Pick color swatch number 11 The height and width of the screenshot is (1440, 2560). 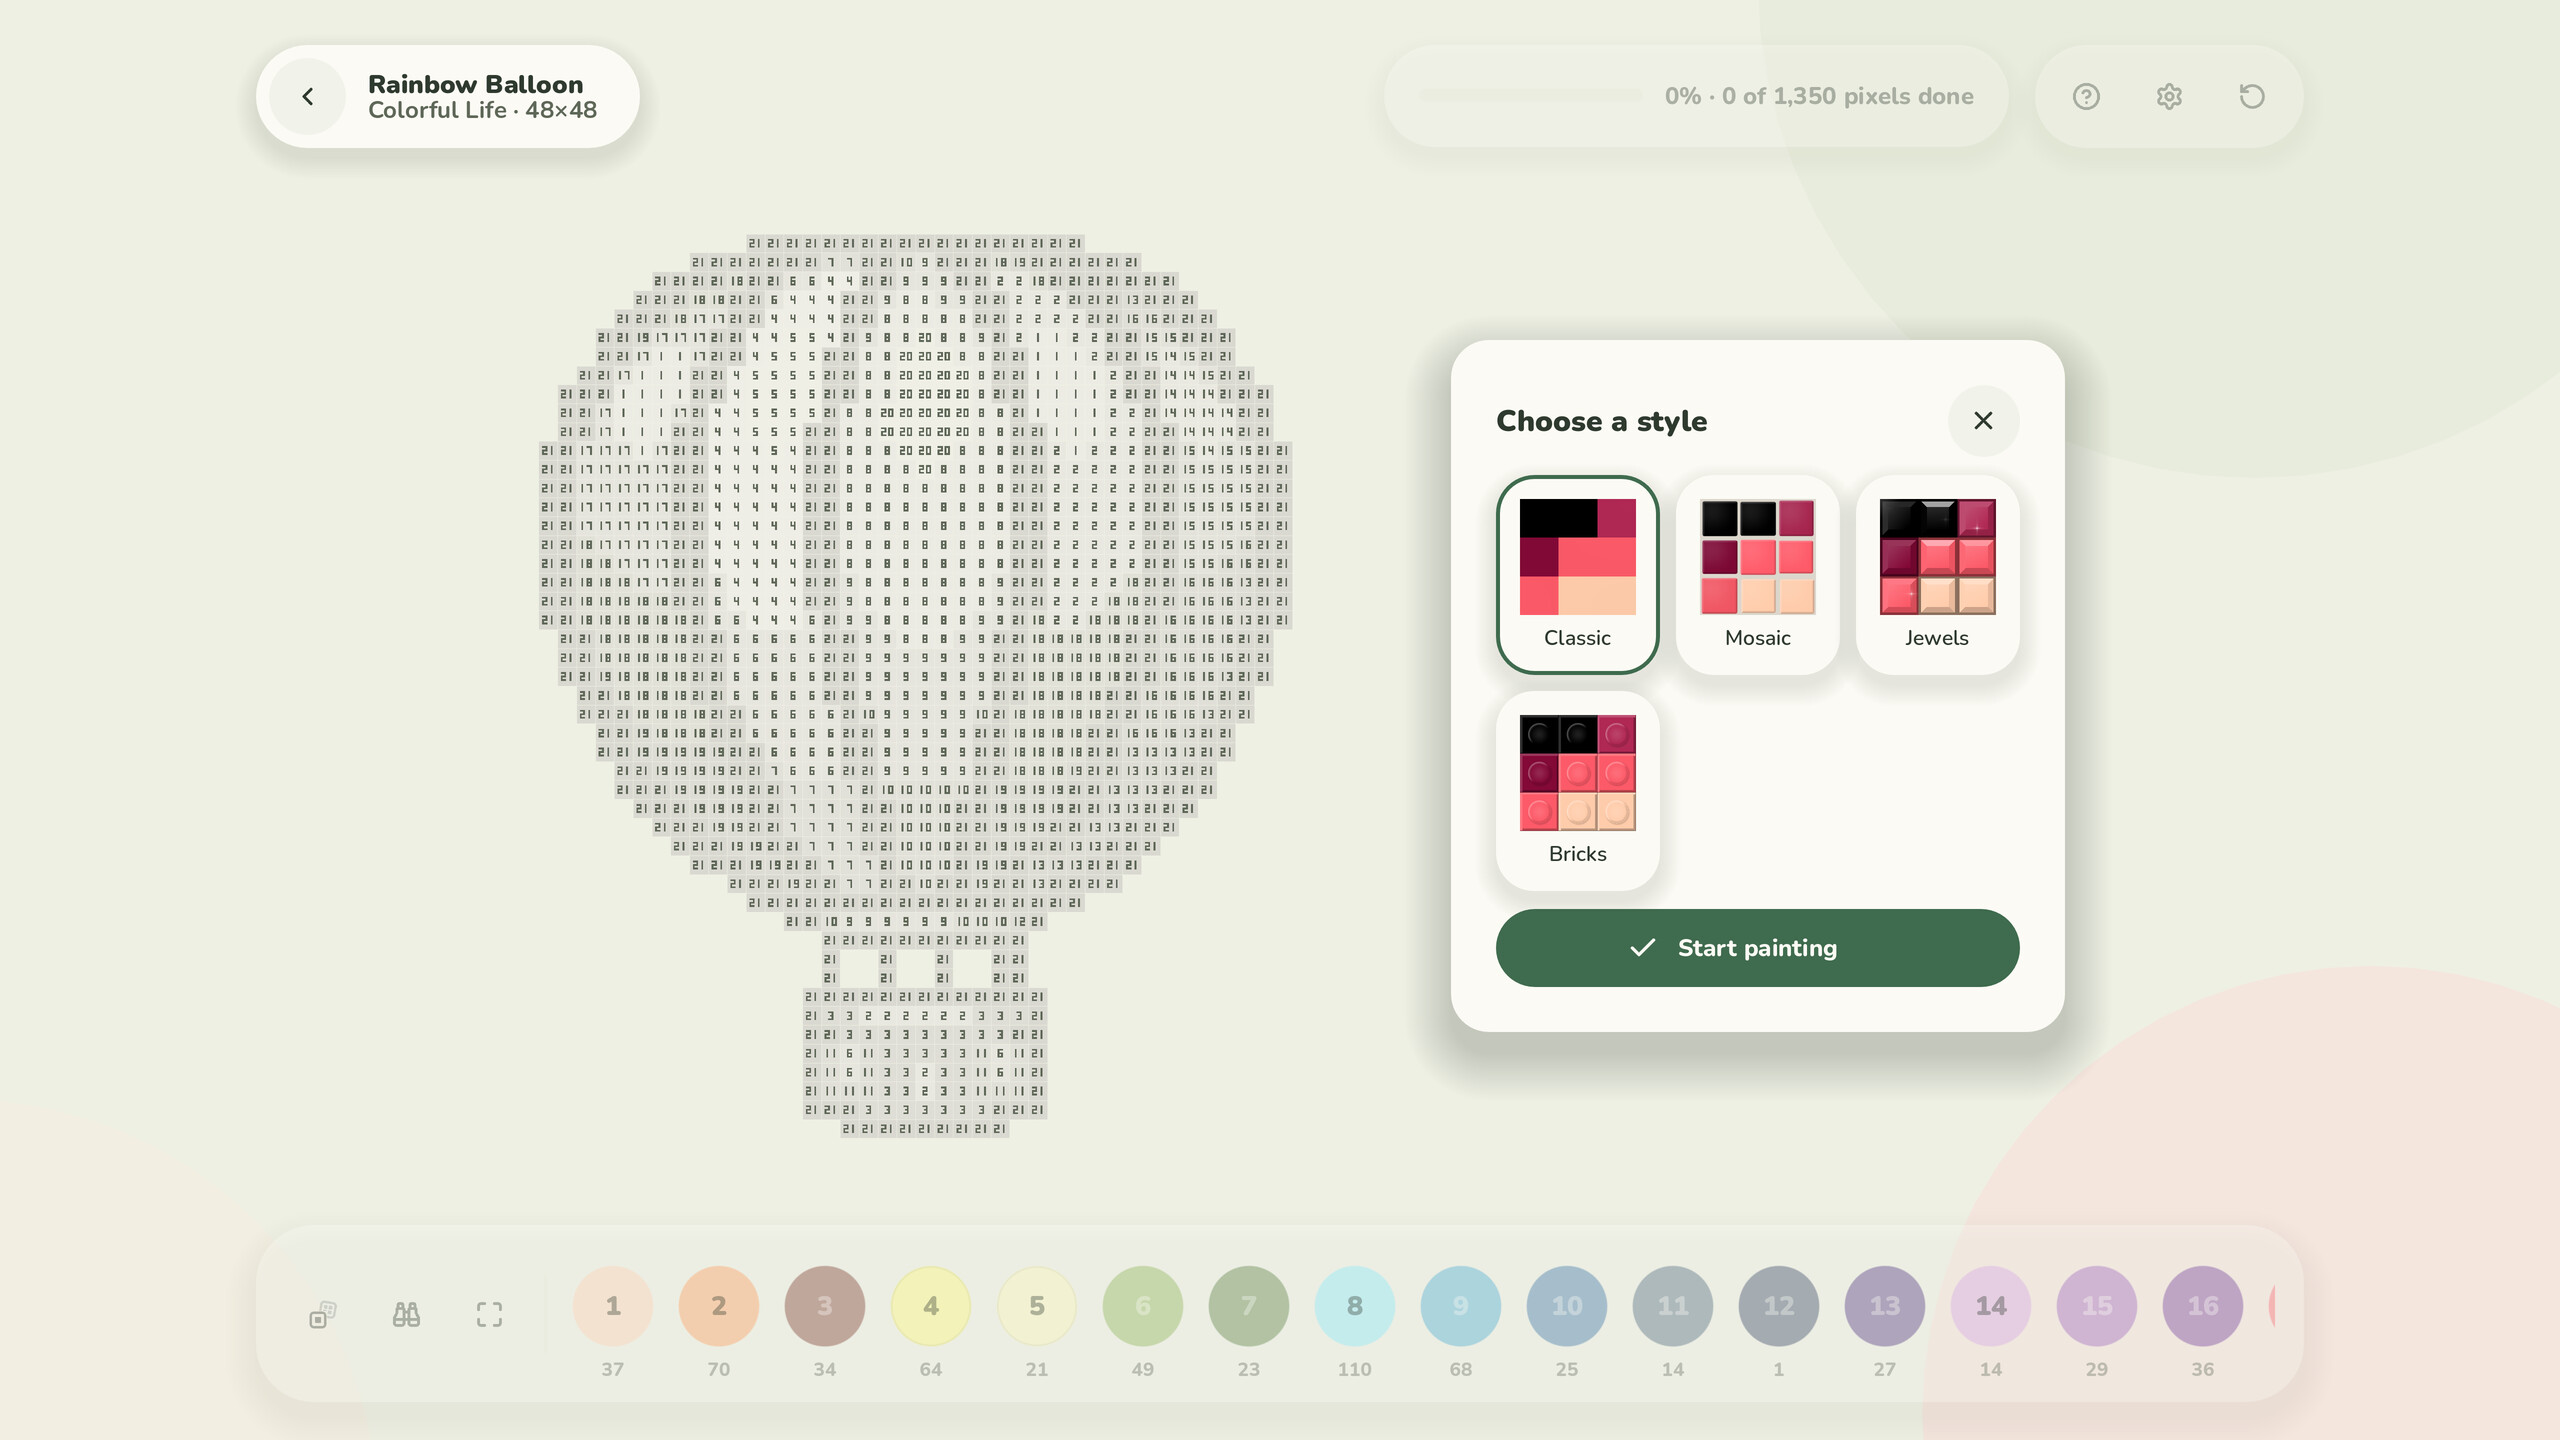[1673, 1306]
